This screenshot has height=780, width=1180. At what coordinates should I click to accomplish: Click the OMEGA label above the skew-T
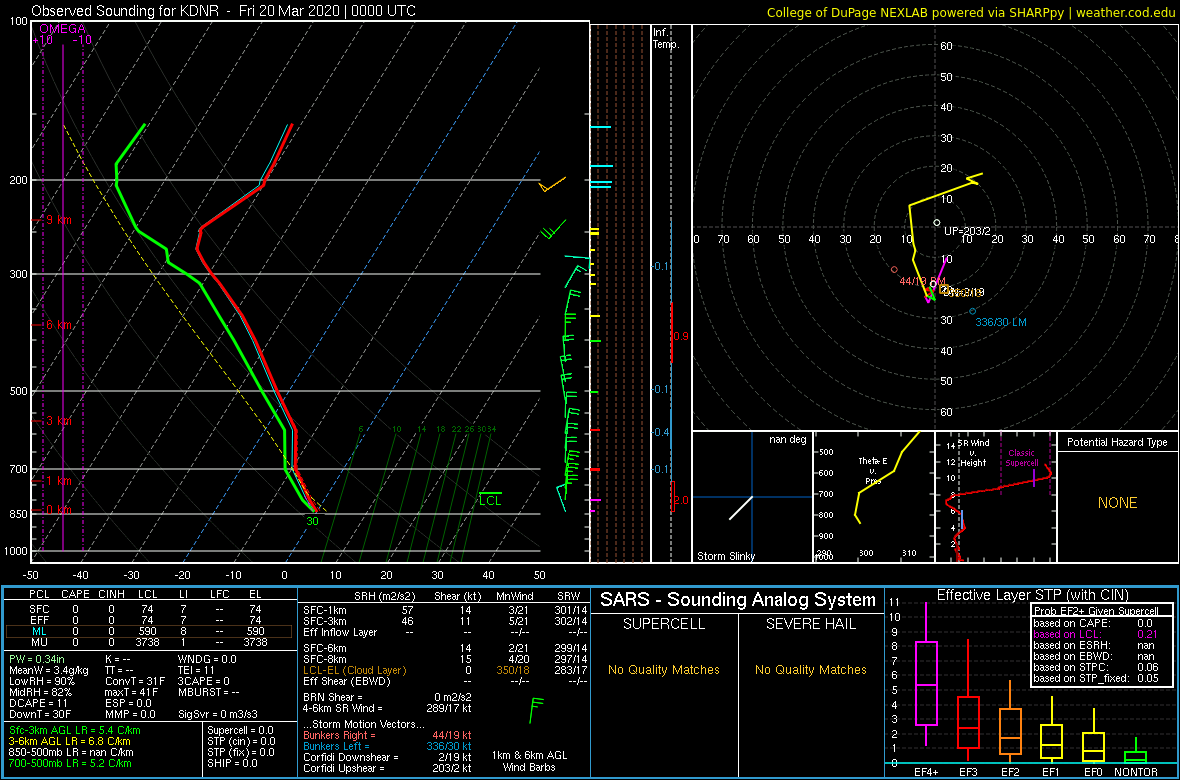[62, 29]
